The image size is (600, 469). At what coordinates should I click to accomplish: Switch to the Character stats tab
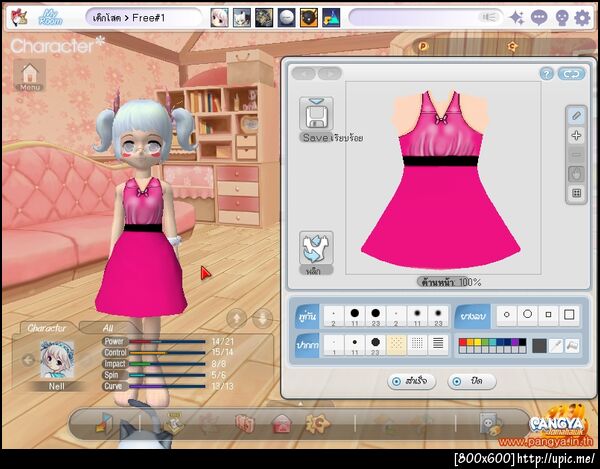tap(47, 328)
